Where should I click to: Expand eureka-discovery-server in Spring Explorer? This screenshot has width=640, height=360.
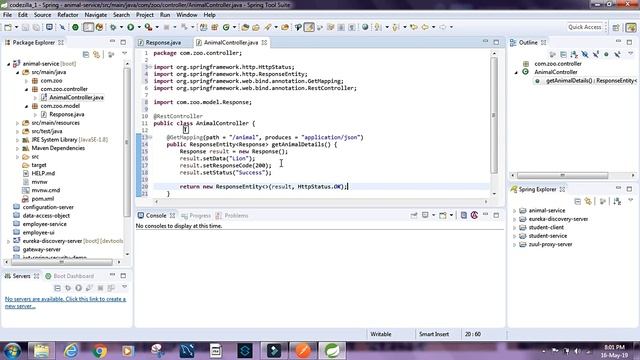pos(514,219)
